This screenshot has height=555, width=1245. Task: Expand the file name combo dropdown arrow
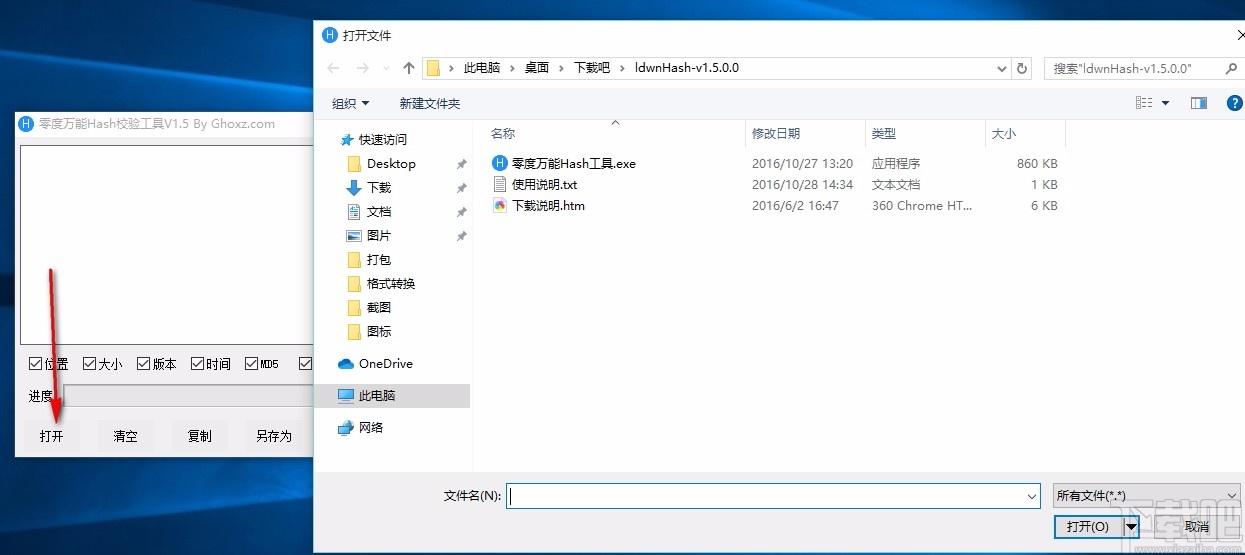[1032, 495]
